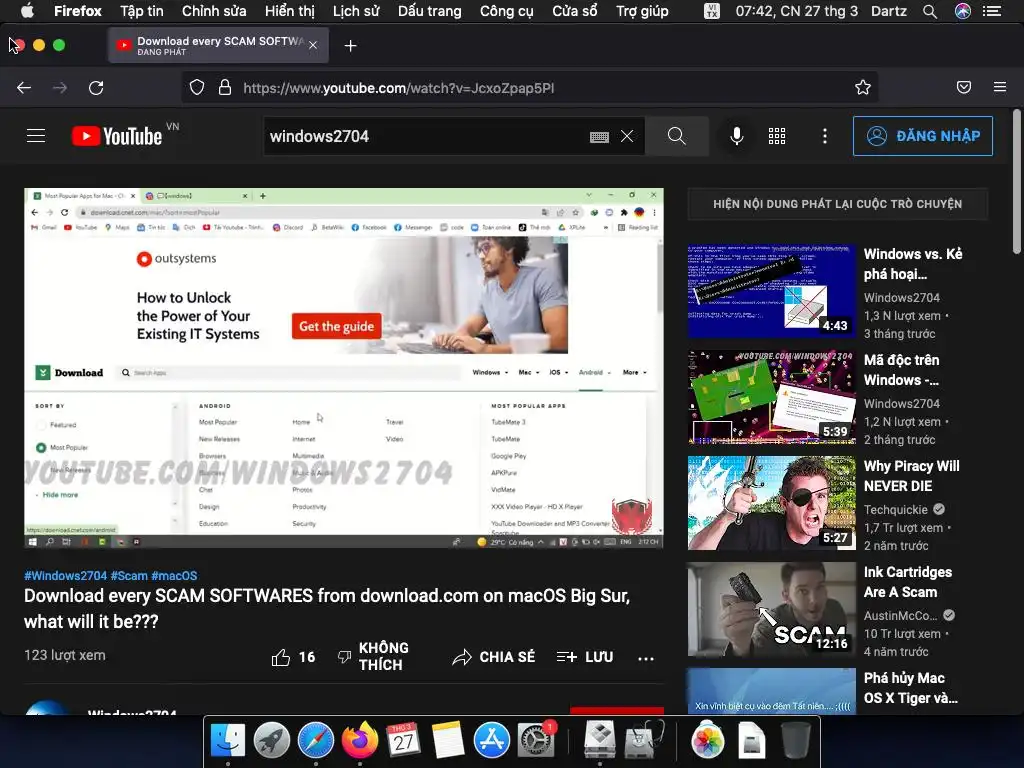Viewport: 1024px width, 768px height.
Task: Open Calendar icon in dock
Action: pos(404,740)
